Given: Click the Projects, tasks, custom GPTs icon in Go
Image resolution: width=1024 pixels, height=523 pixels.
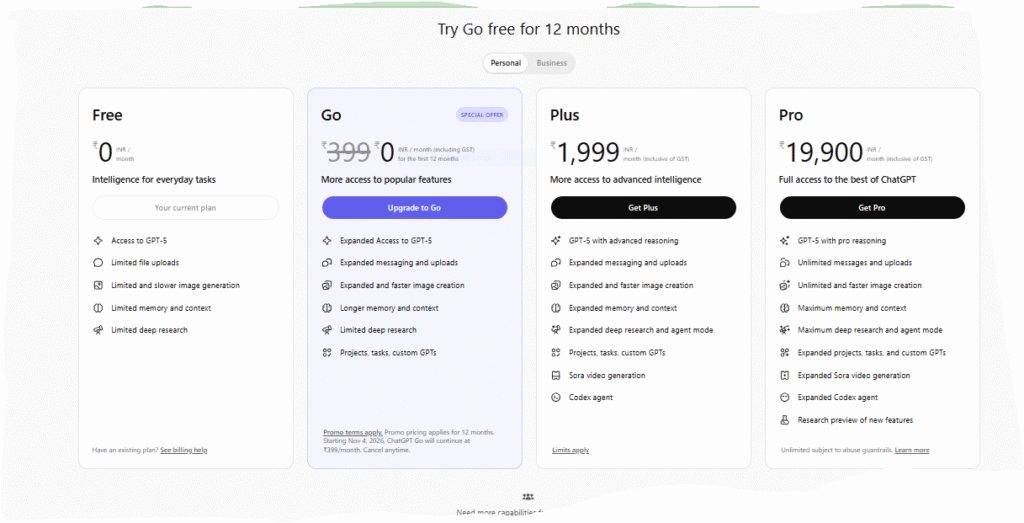Looking at the screenshot, I should pos(327,352).
